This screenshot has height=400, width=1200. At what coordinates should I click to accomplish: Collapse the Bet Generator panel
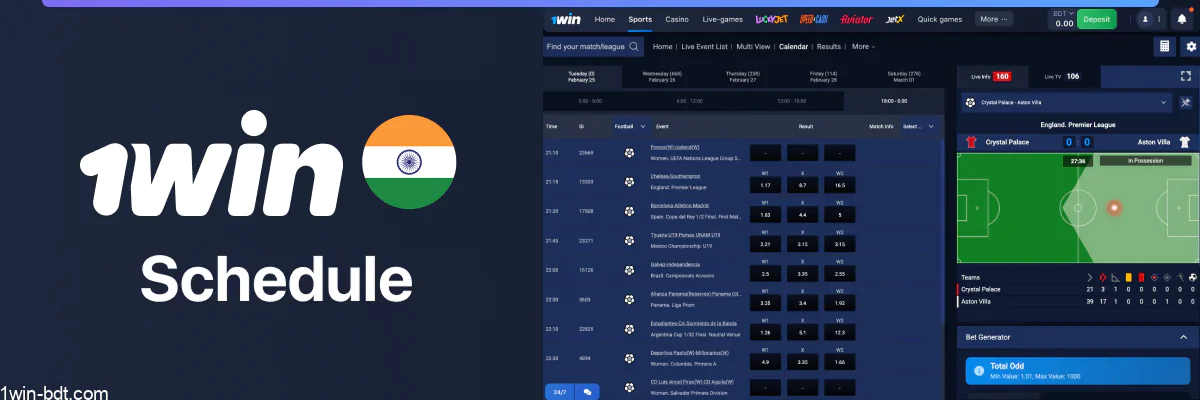tap(1182, 337)
